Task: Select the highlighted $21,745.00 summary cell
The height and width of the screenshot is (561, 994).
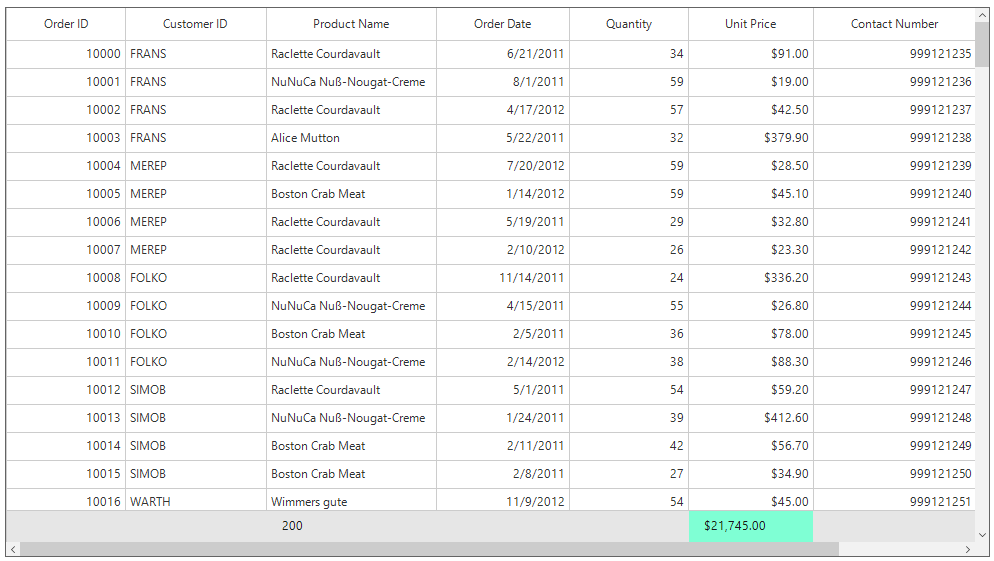Action: (751, 526)
